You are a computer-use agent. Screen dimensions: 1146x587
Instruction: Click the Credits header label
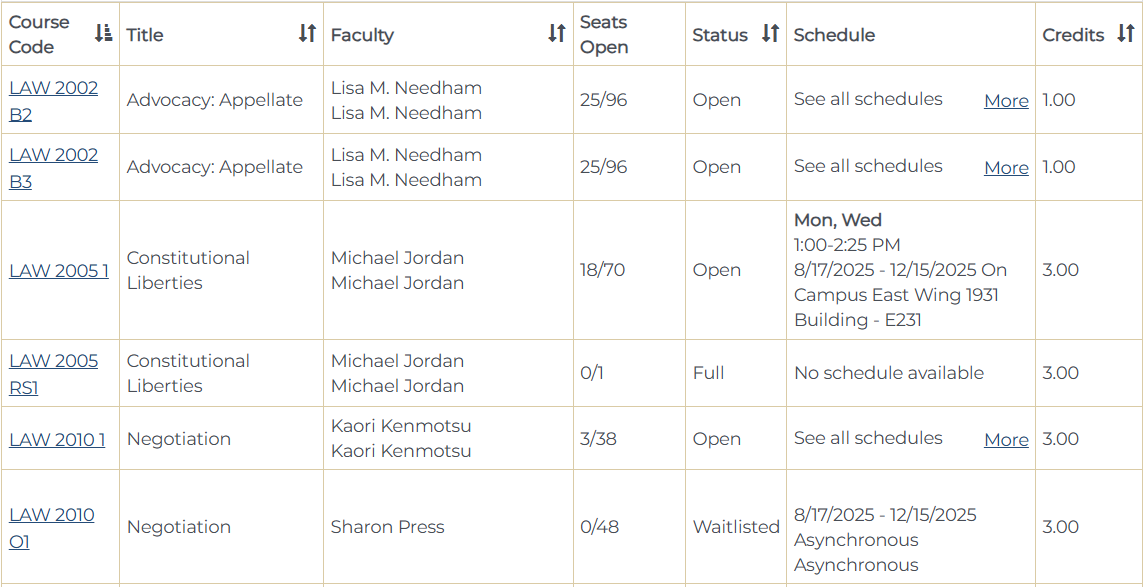pos(1073,35)
